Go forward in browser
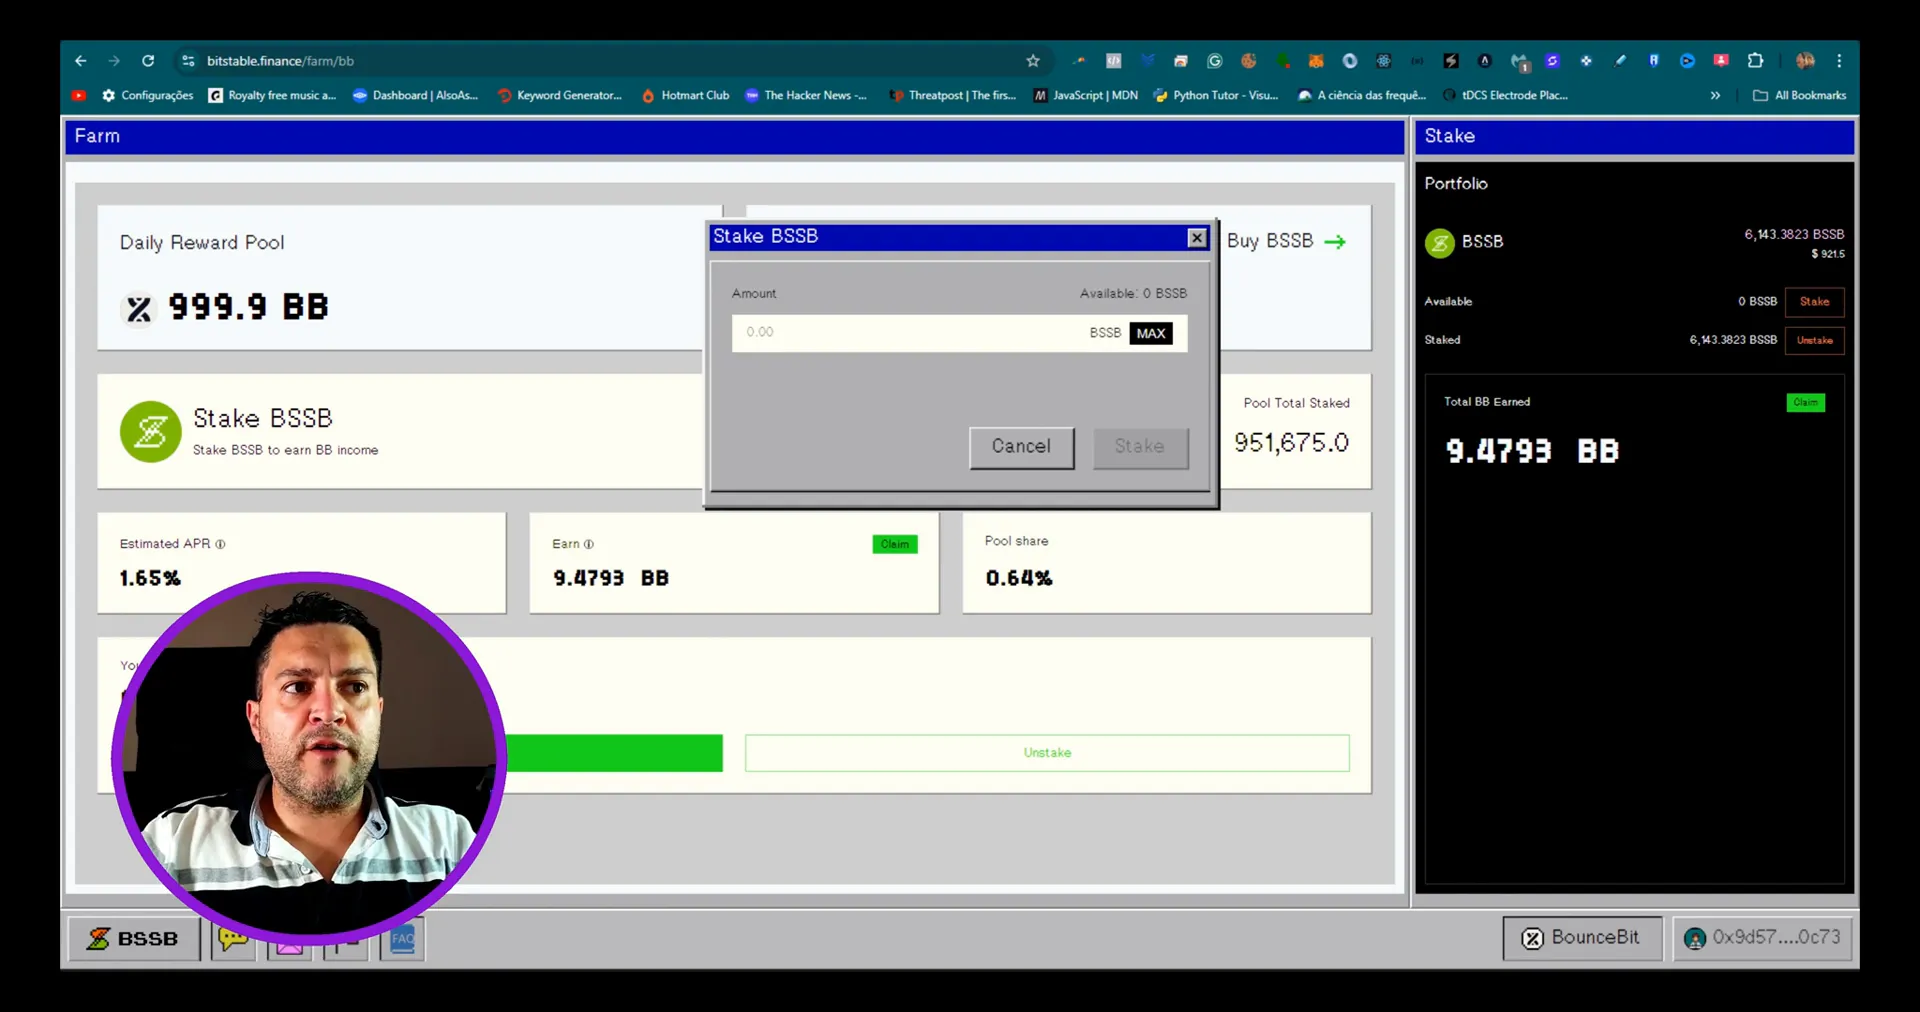Image resolution: width=1920 pixels, height=1012 pixels. tap(114, 61)
